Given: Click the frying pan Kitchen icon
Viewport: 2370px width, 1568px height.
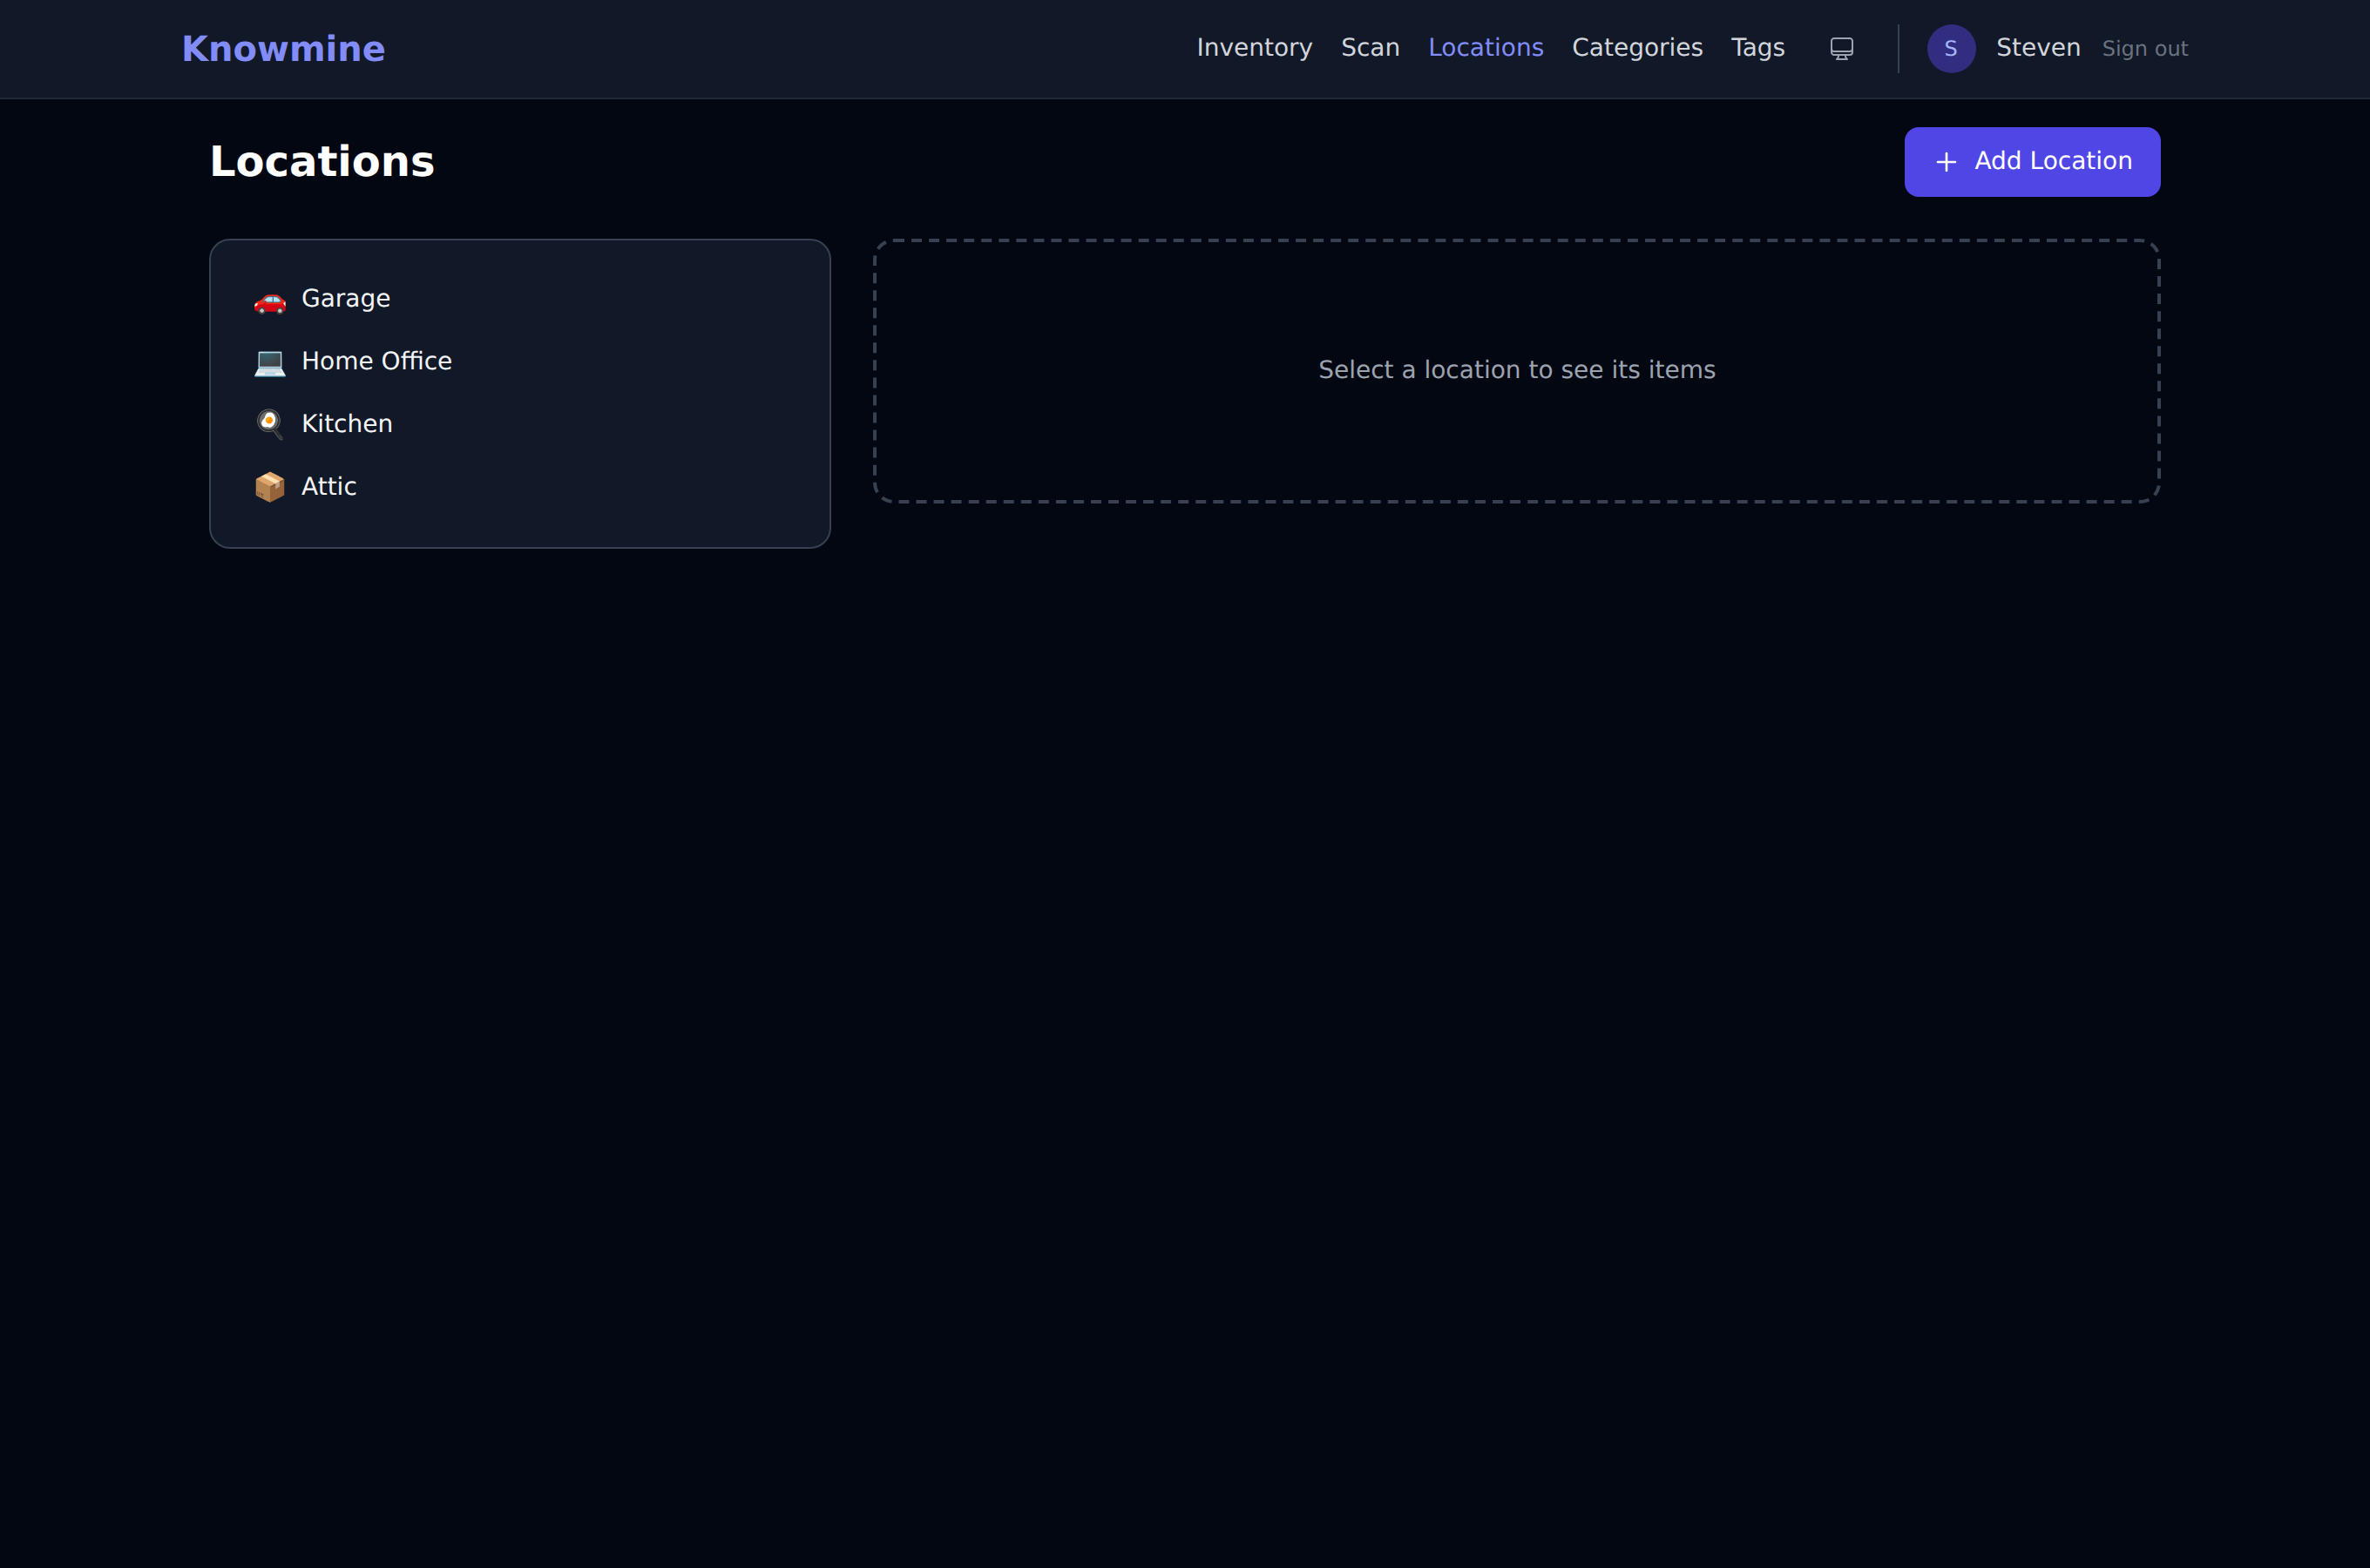Looking at the screenshot, I should click(270, 424).
